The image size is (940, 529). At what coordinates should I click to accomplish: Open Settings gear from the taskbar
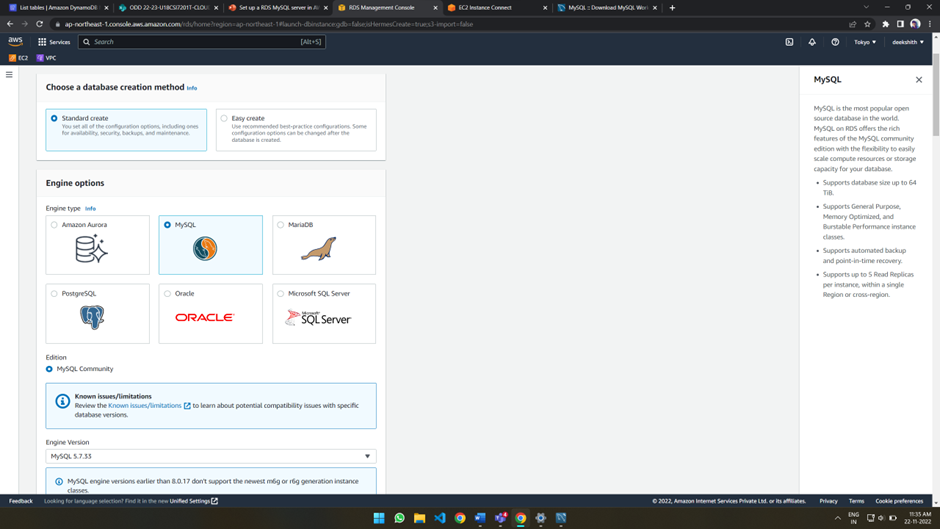[541, 518]
